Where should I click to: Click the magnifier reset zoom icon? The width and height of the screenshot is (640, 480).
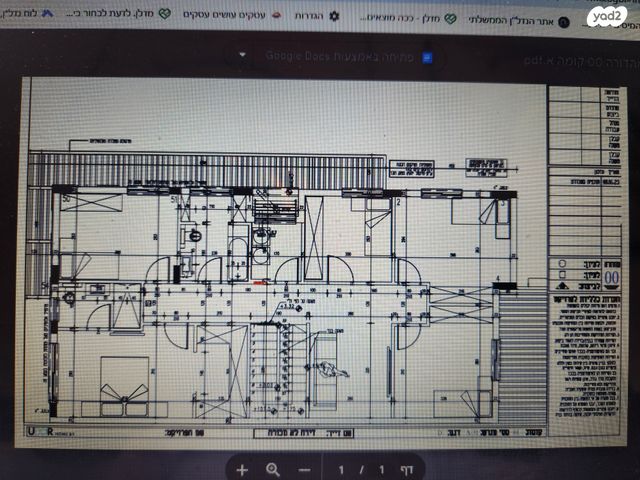273,469
